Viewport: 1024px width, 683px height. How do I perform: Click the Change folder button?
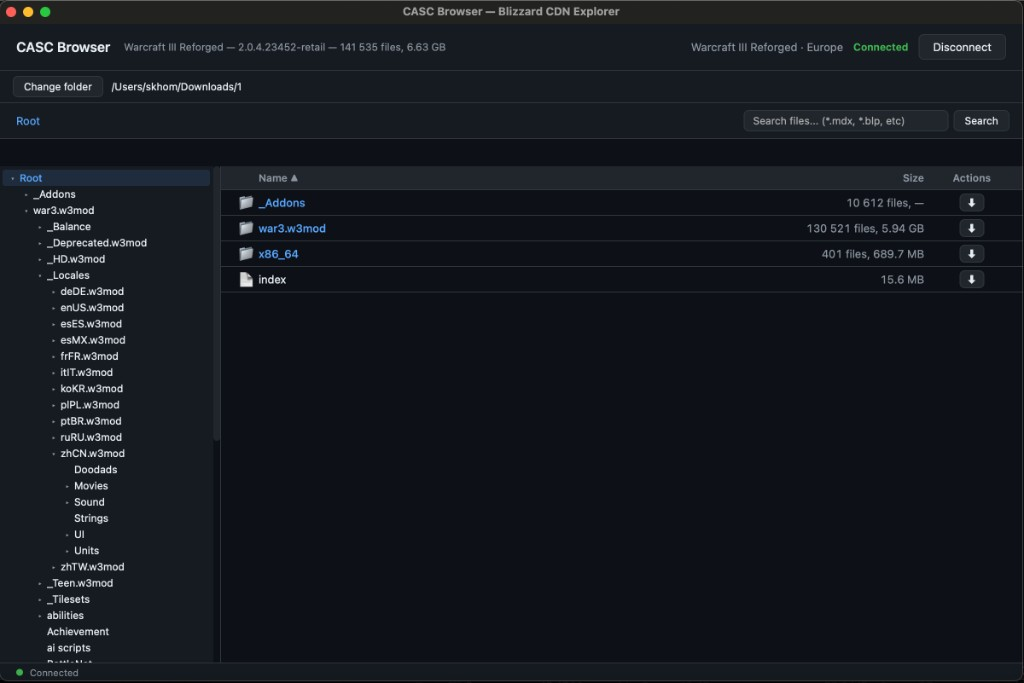[57, 86]
